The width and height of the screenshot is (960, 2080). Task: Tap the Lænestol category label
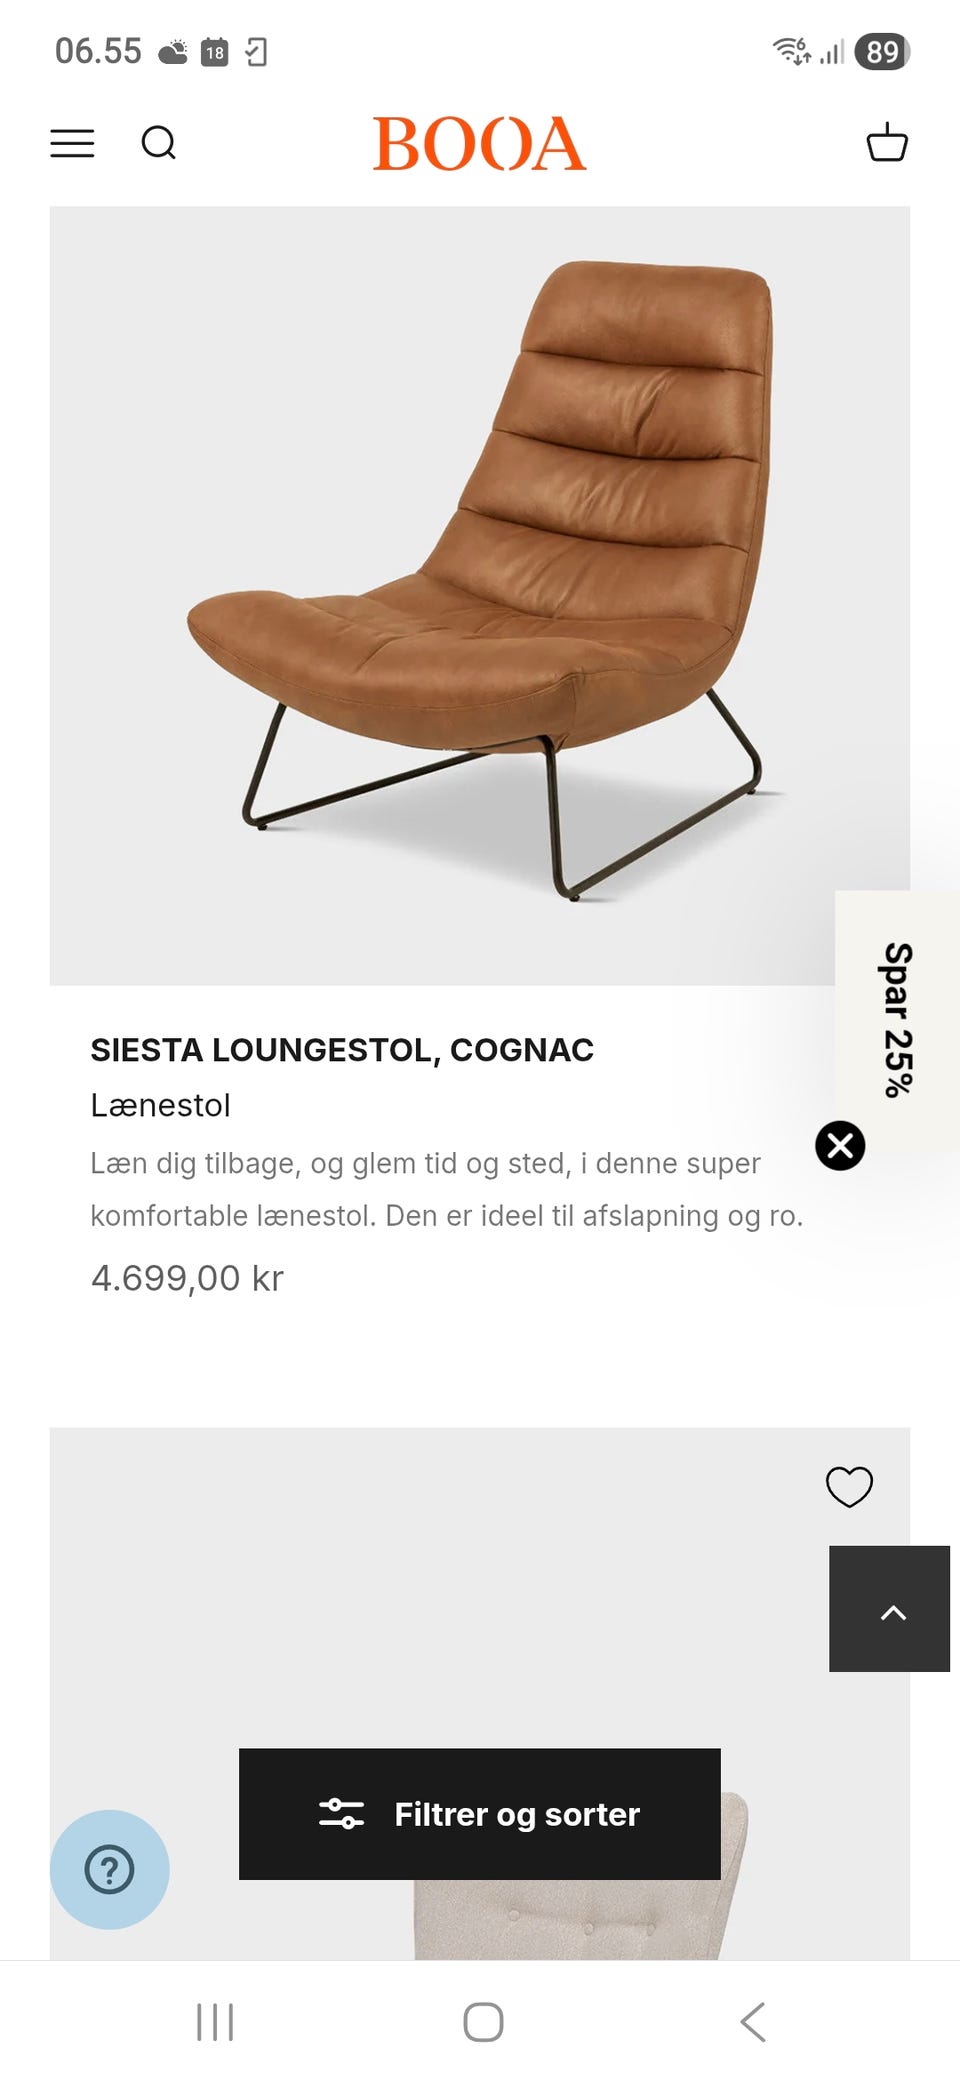(x=160, y=1105)
